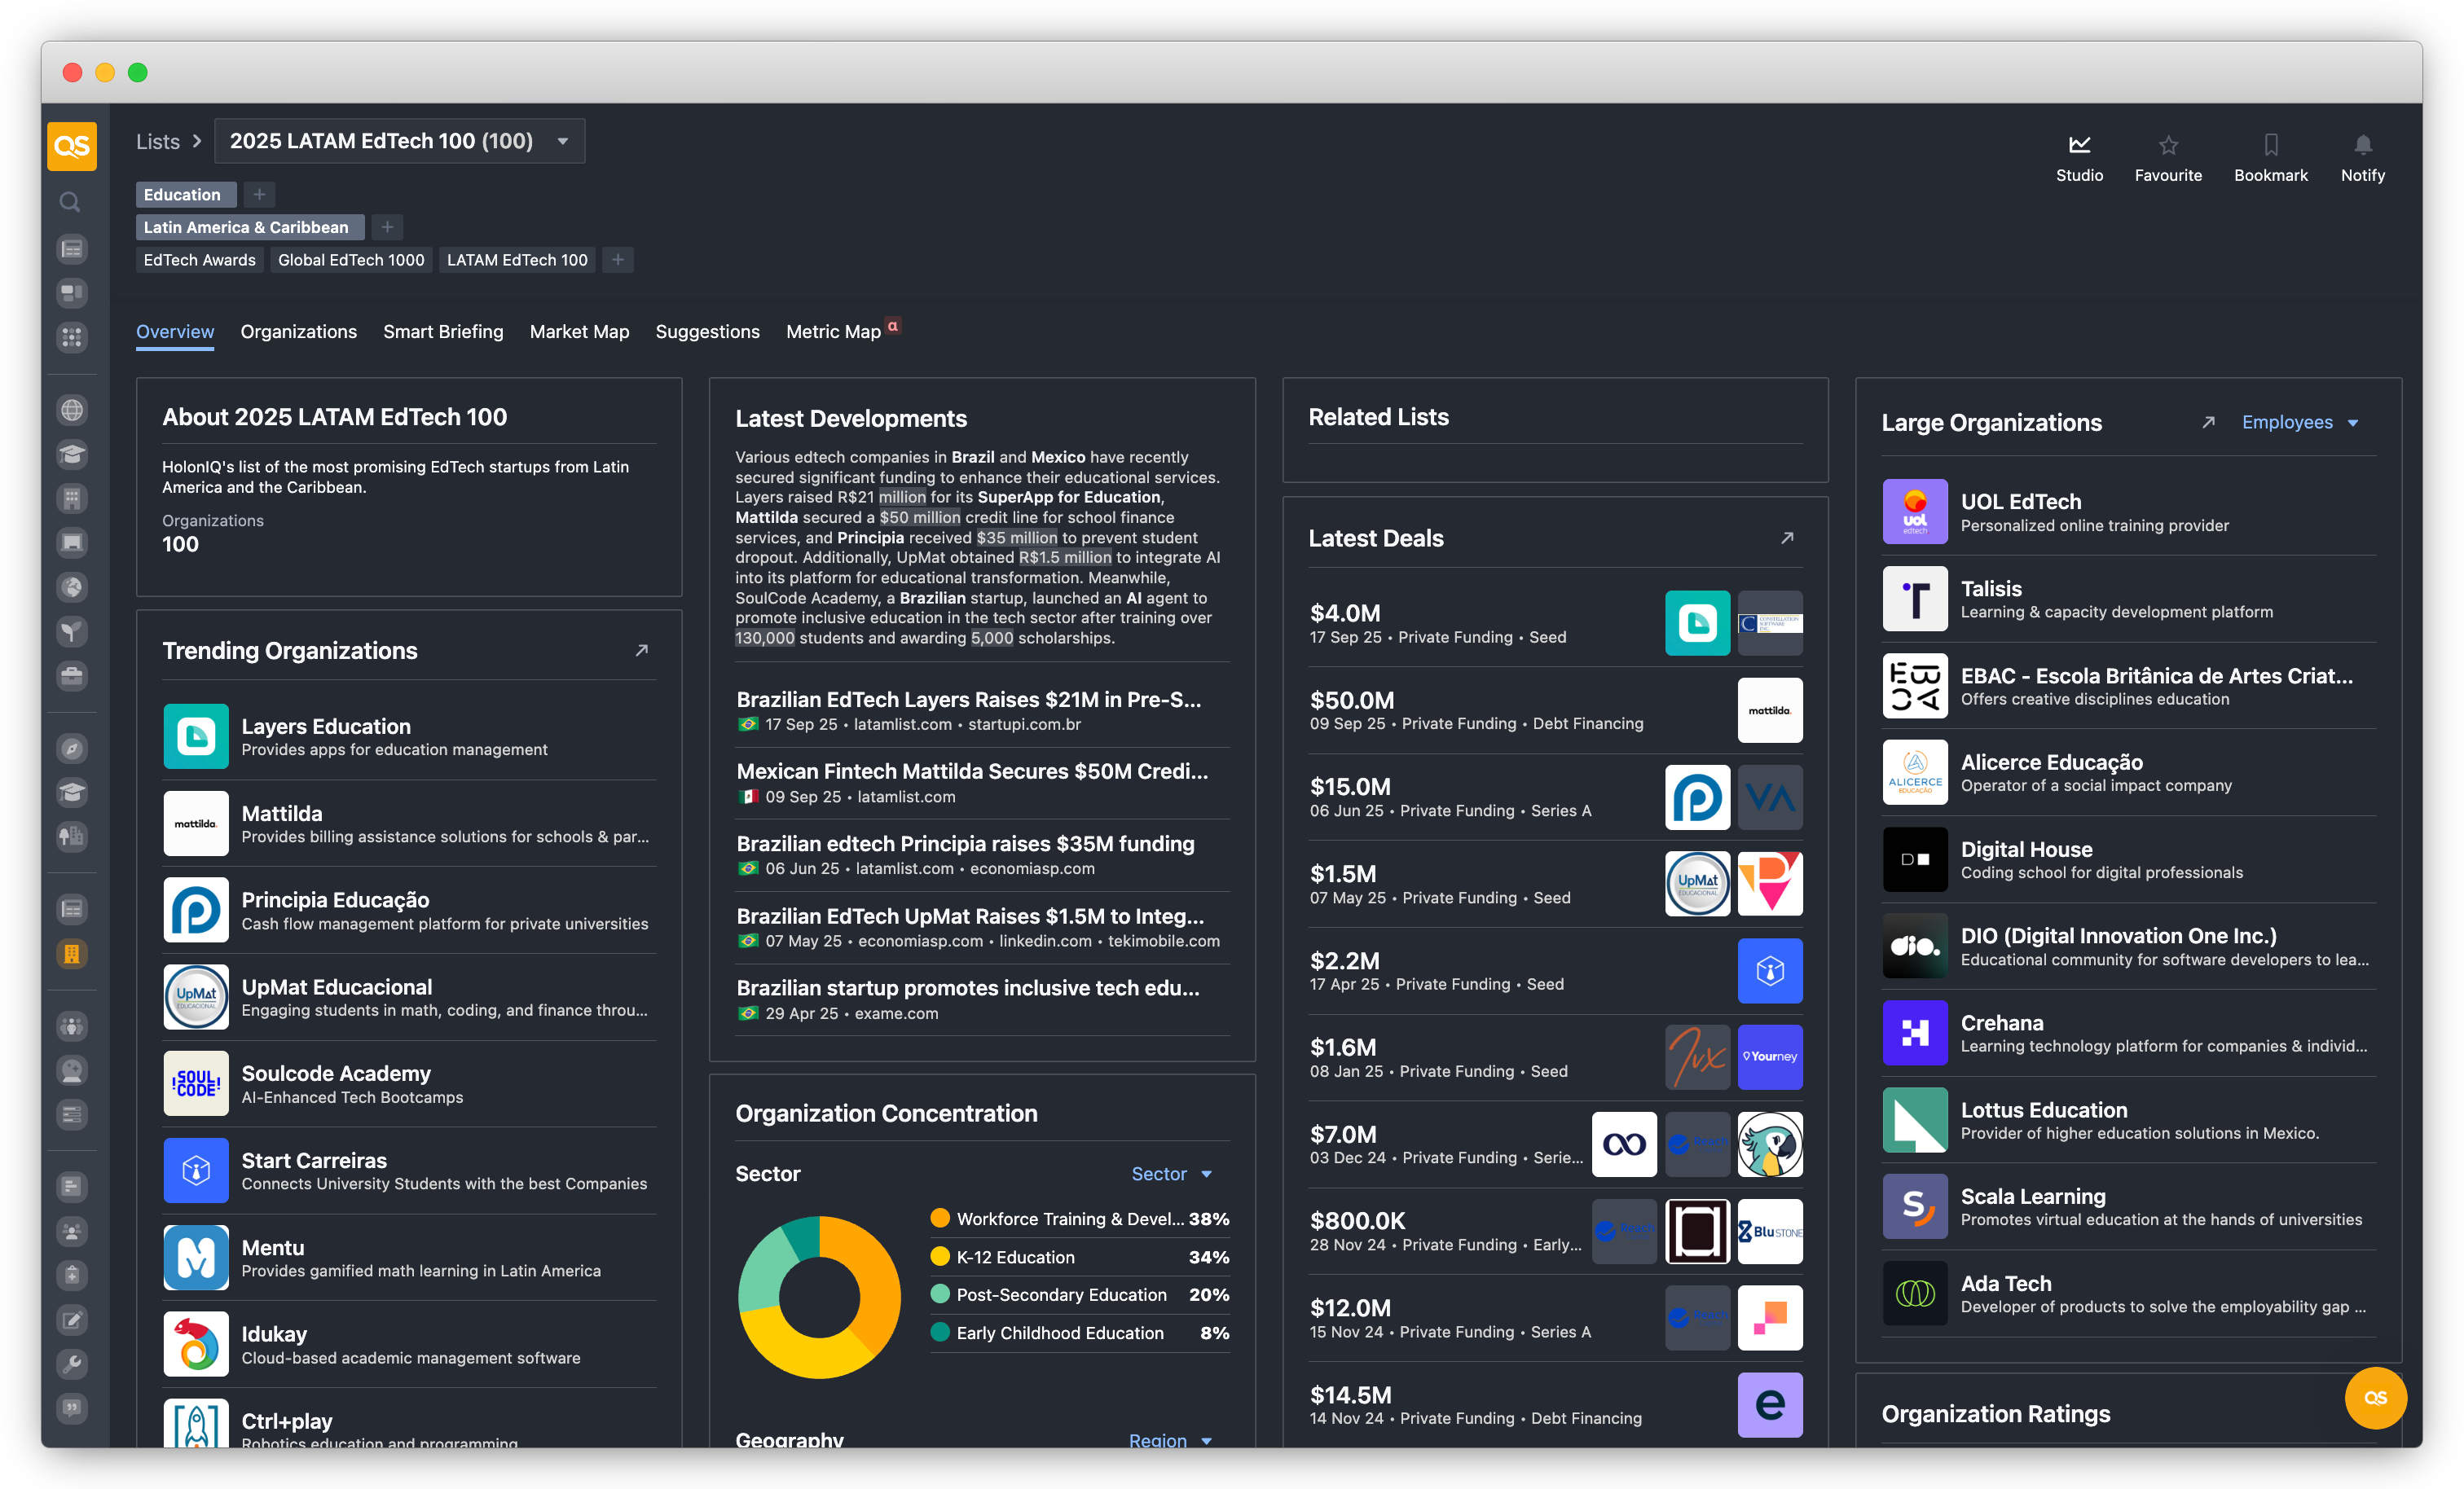Switch to the Market Map tab
Image resolution: width=2464 pixels, height=1489 pixels.
[579, 332]
